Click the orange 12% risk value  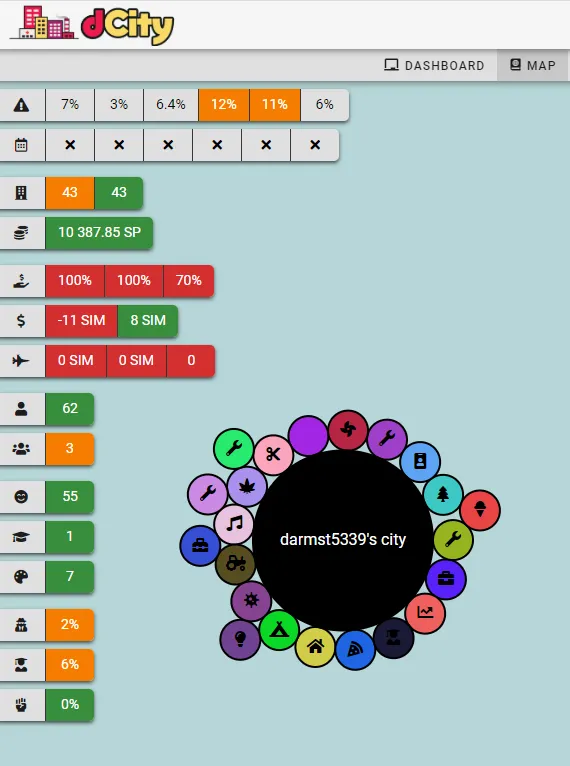point(224,105)
